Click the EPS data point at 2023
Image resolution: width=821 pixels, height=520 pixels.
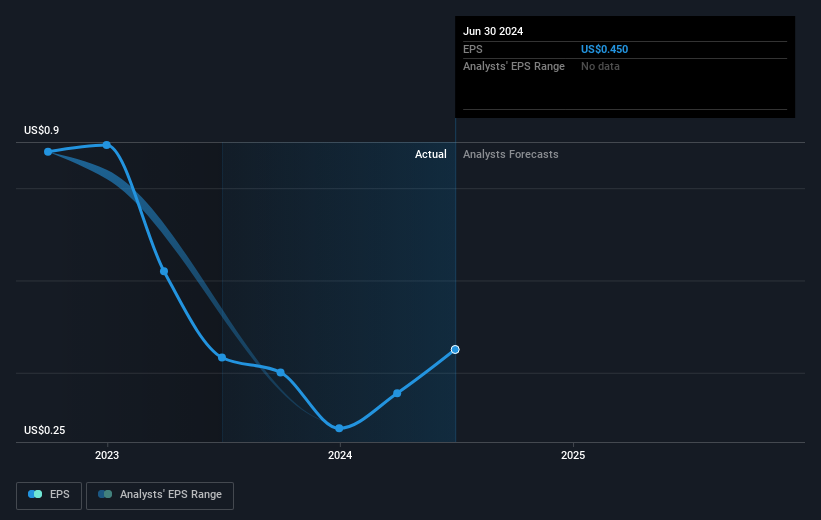(106, 145)
